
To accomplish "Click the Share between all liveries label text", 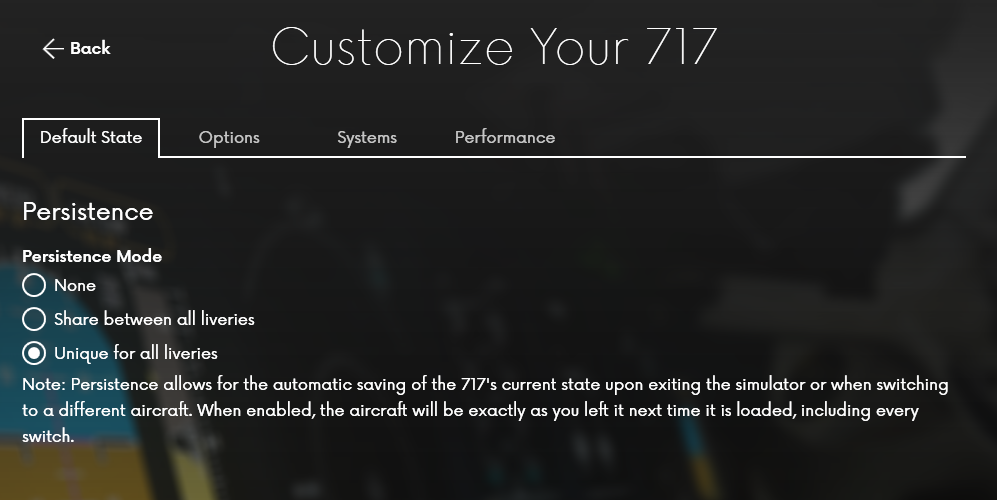I will (x=154, y=319).
